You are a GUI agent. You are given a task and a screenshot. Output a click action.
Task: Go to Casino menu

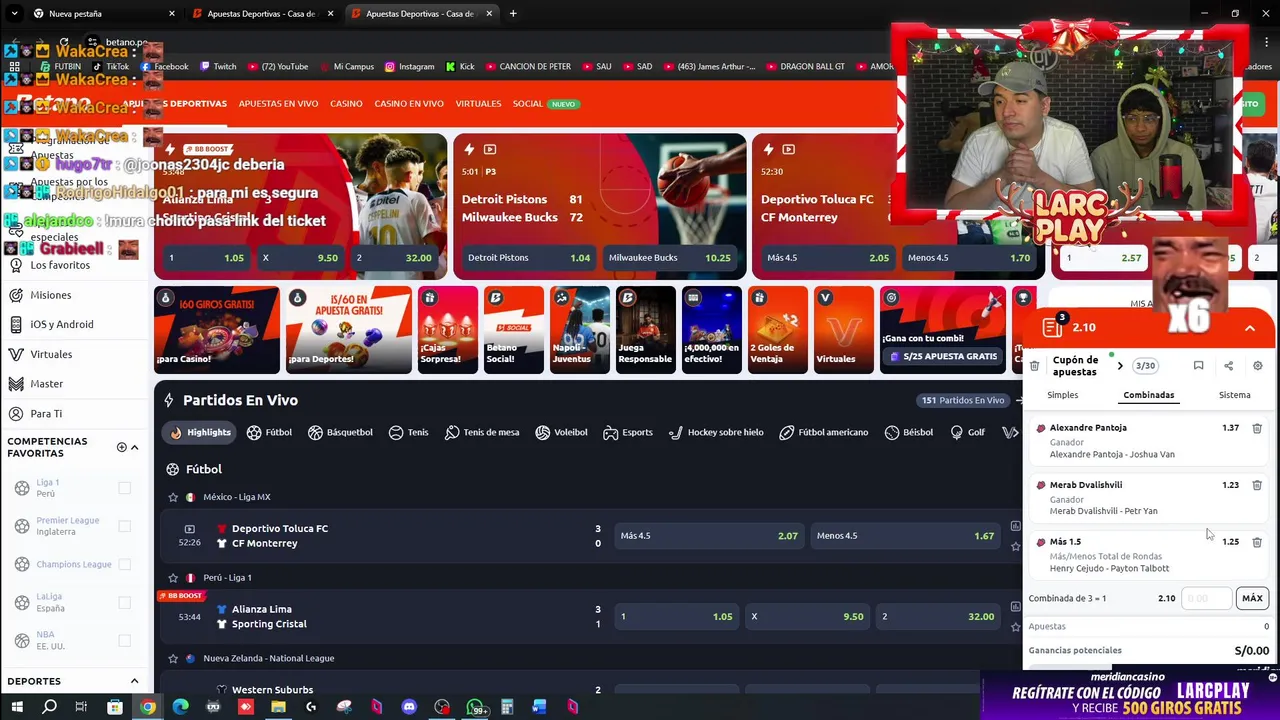[346, 104]
